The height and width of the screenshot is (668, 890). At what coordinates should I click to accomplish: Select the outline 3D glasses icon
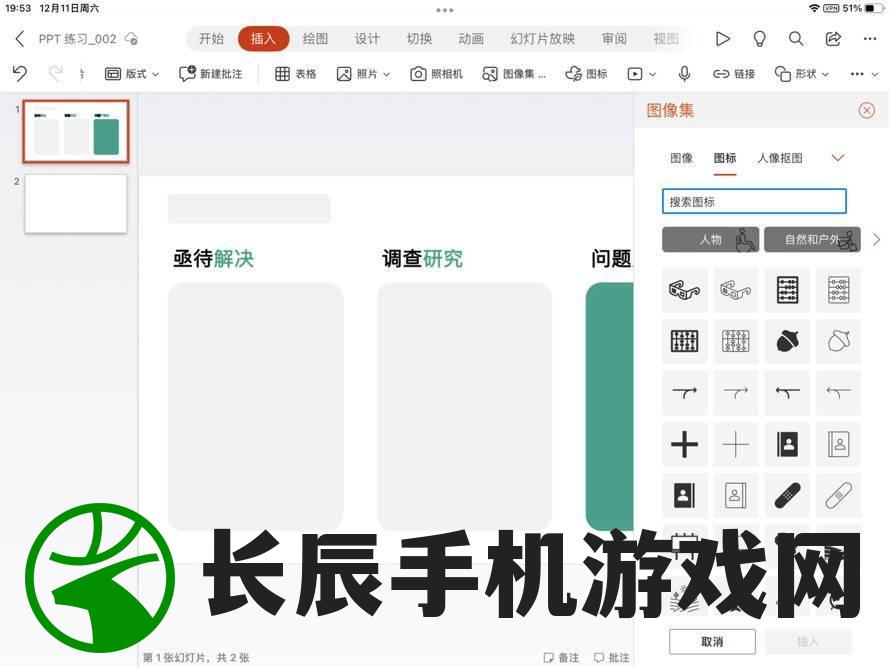(736, 290)
